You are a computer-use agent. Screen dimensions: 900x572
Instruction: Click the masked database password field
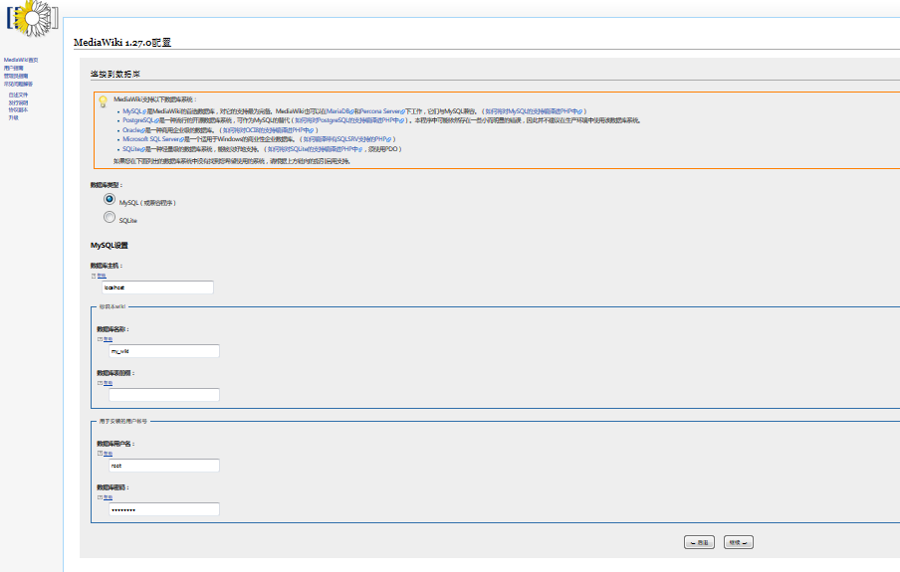pos(163,510)
